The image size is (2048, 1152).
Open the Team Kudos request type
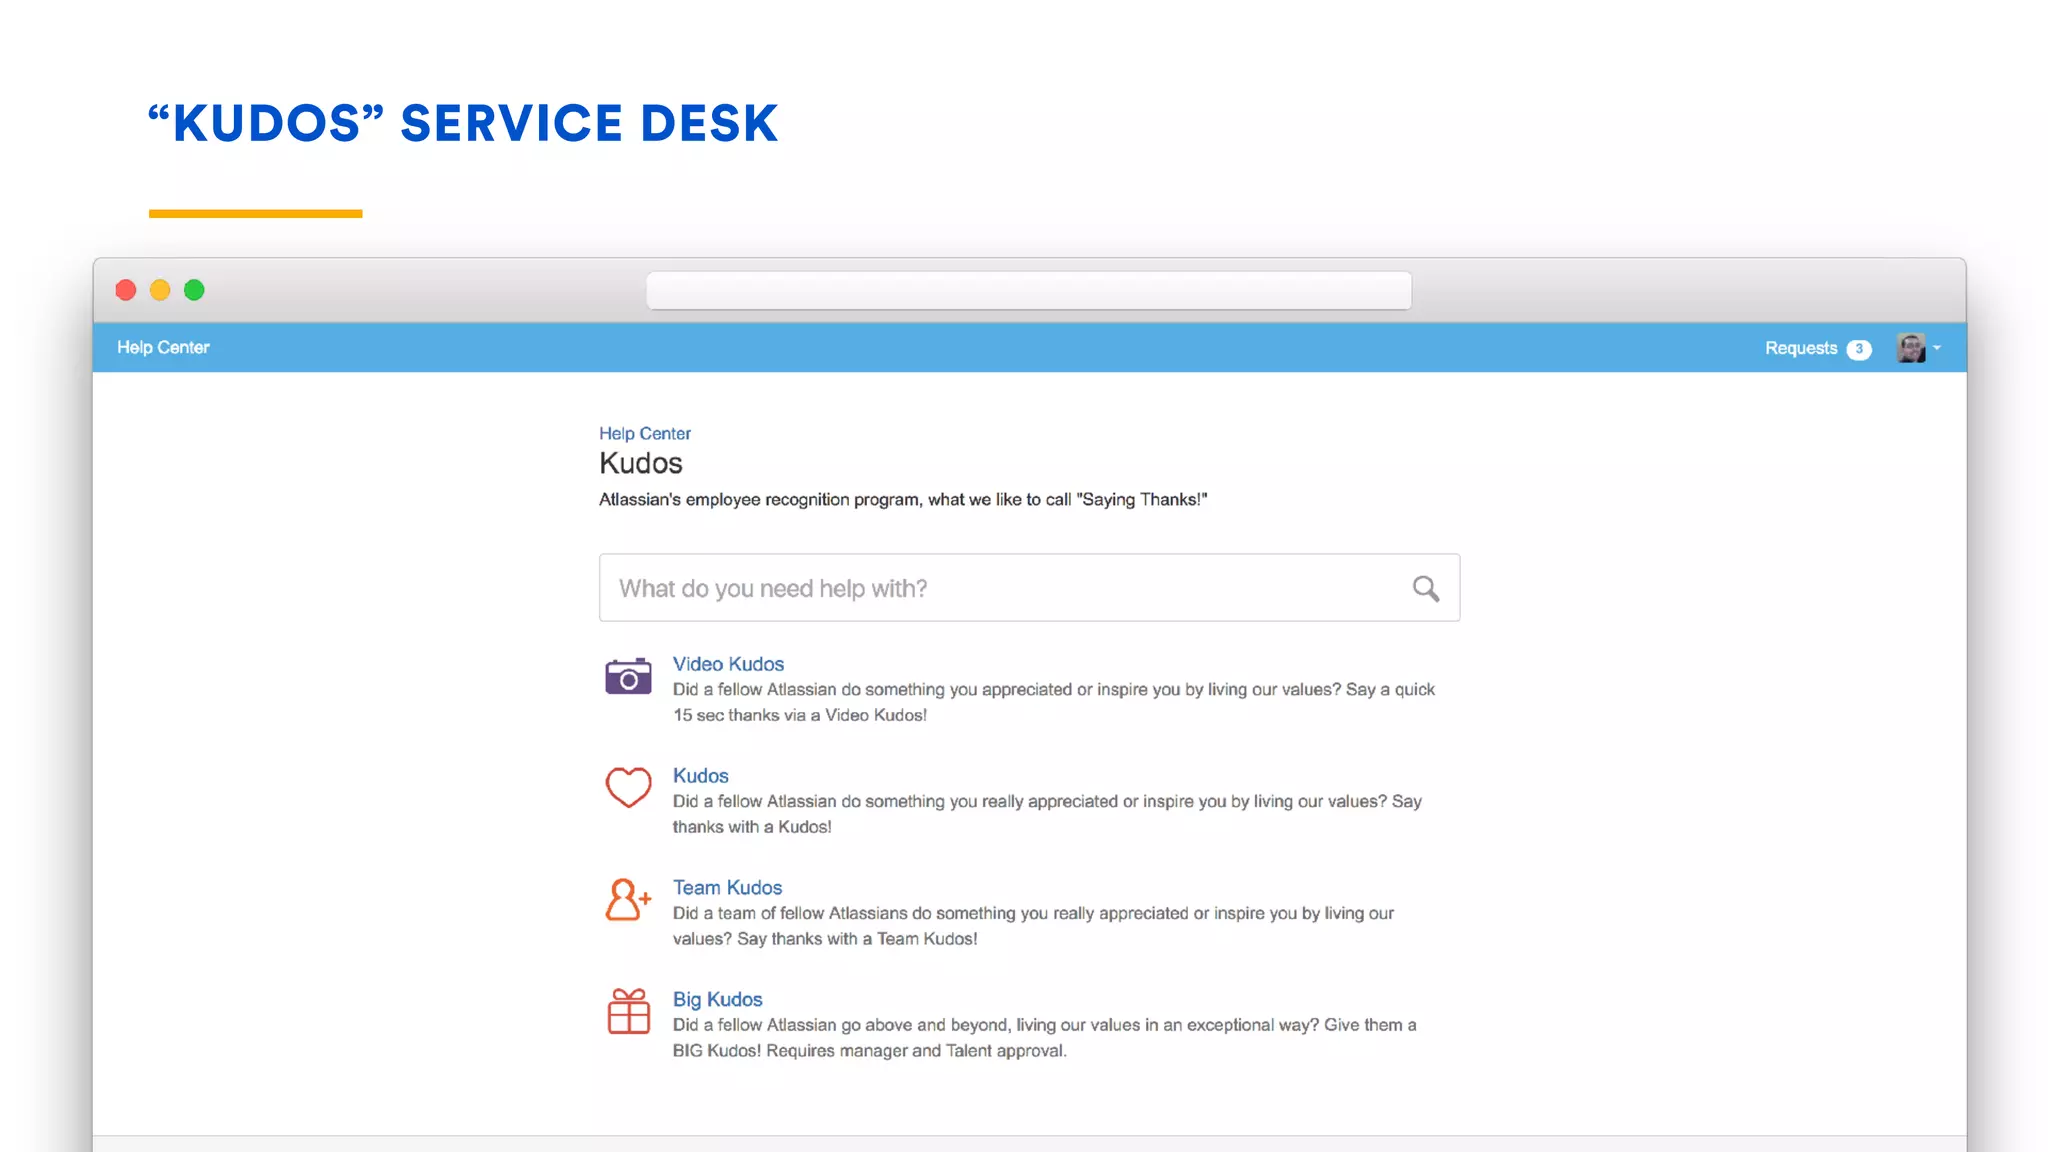tap(727, 888)
